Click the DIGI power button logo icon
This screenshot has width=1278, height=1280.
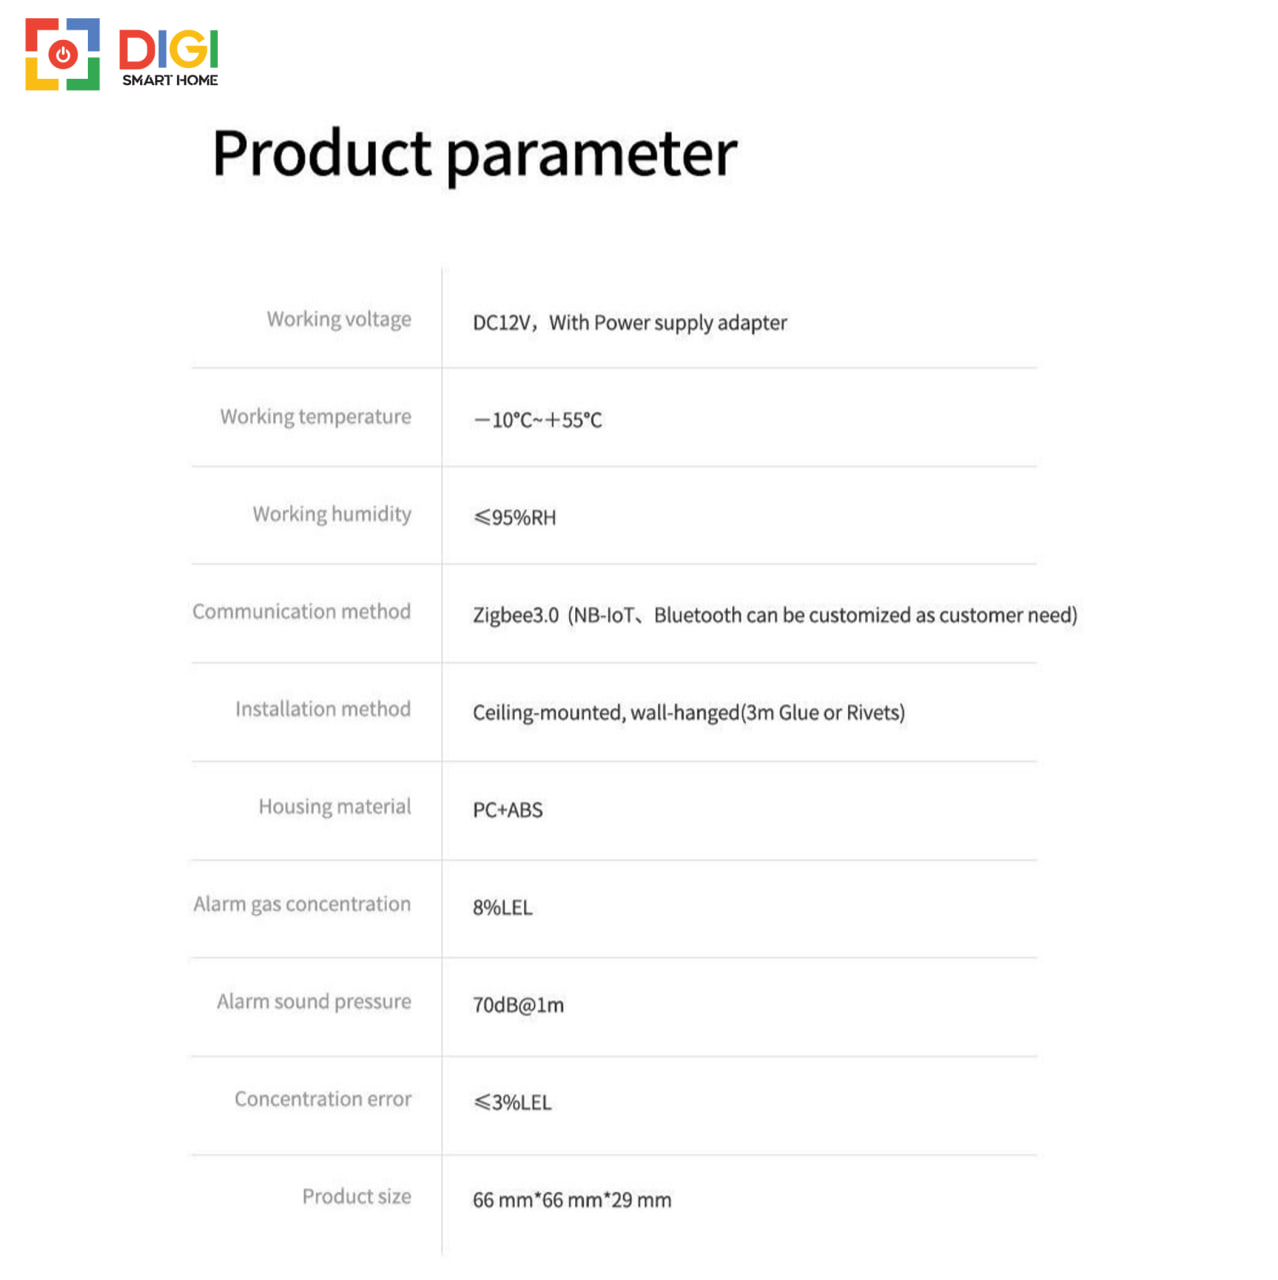pos(62,54)
